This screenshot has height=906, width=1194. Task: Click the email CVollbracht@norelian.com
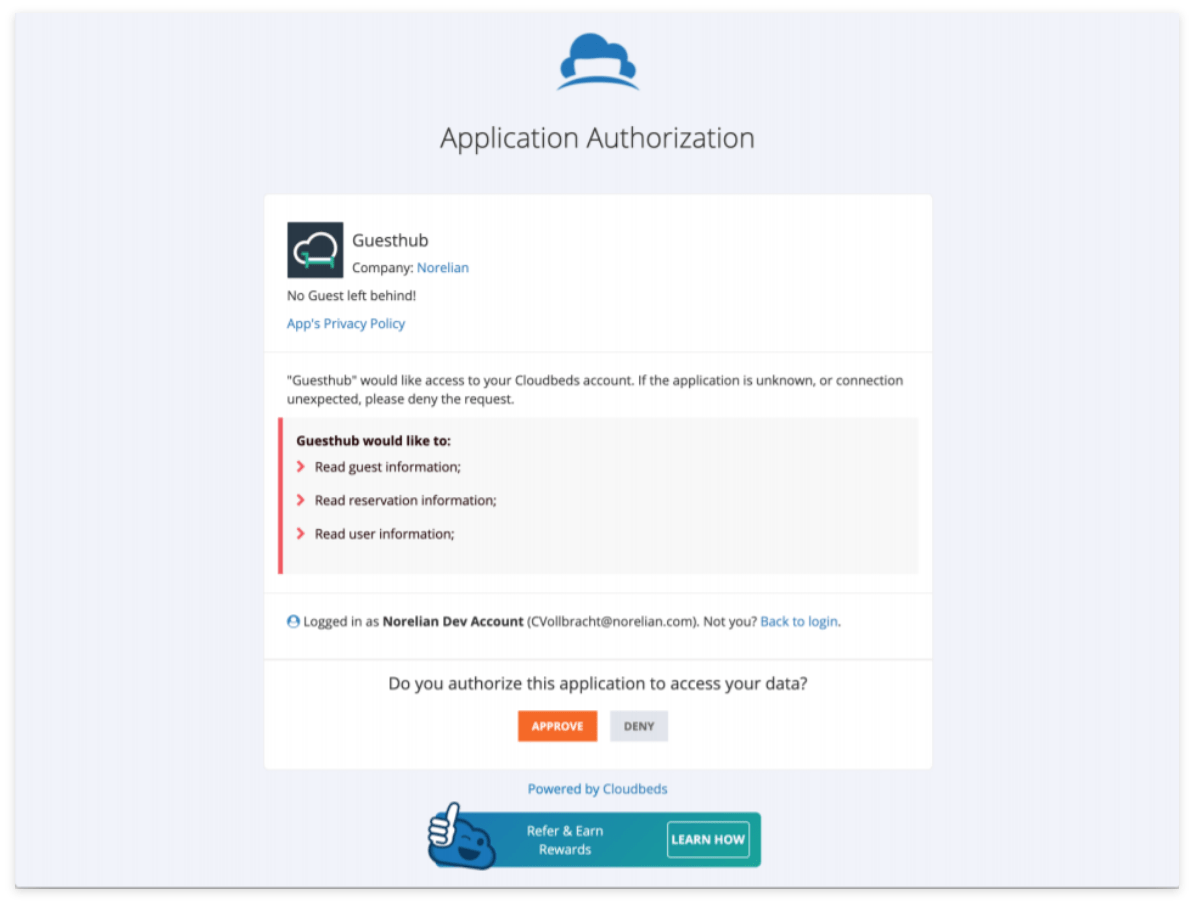[x=611, y=621]
